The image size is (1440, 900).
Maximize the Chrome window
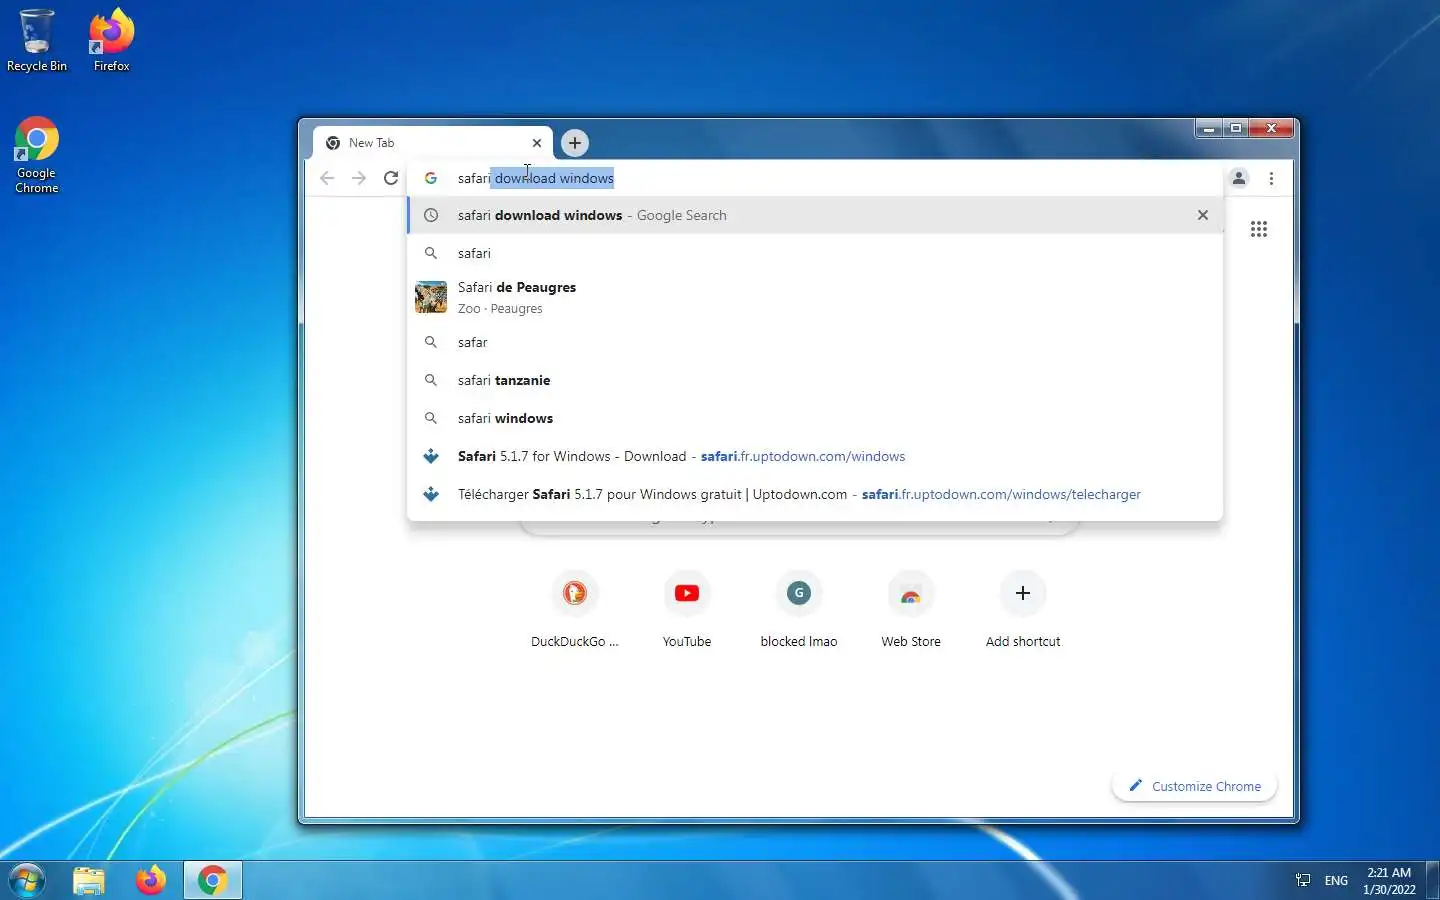pyautogui.click(x=1236, y=128)
